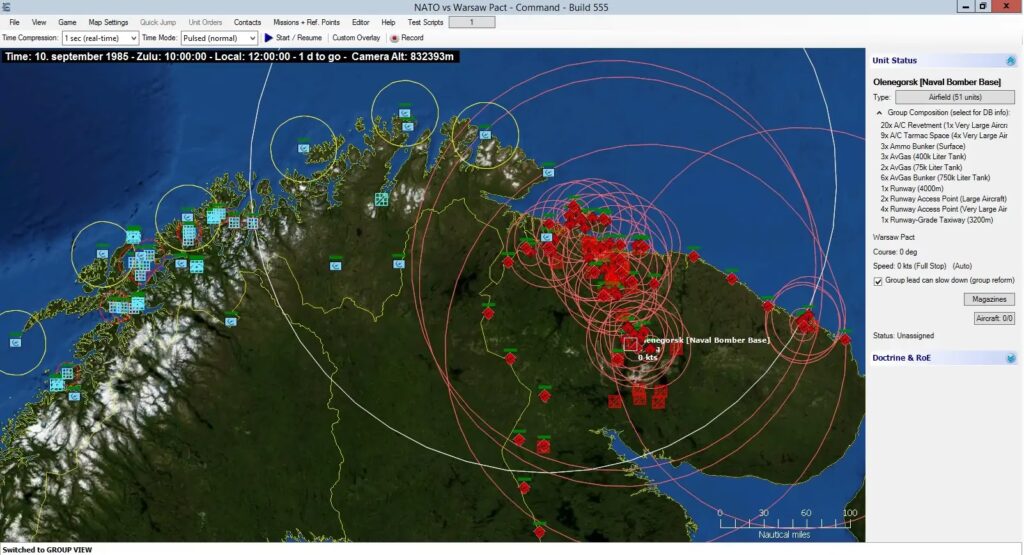Open the Editor menu

click(x=361, y=22)
